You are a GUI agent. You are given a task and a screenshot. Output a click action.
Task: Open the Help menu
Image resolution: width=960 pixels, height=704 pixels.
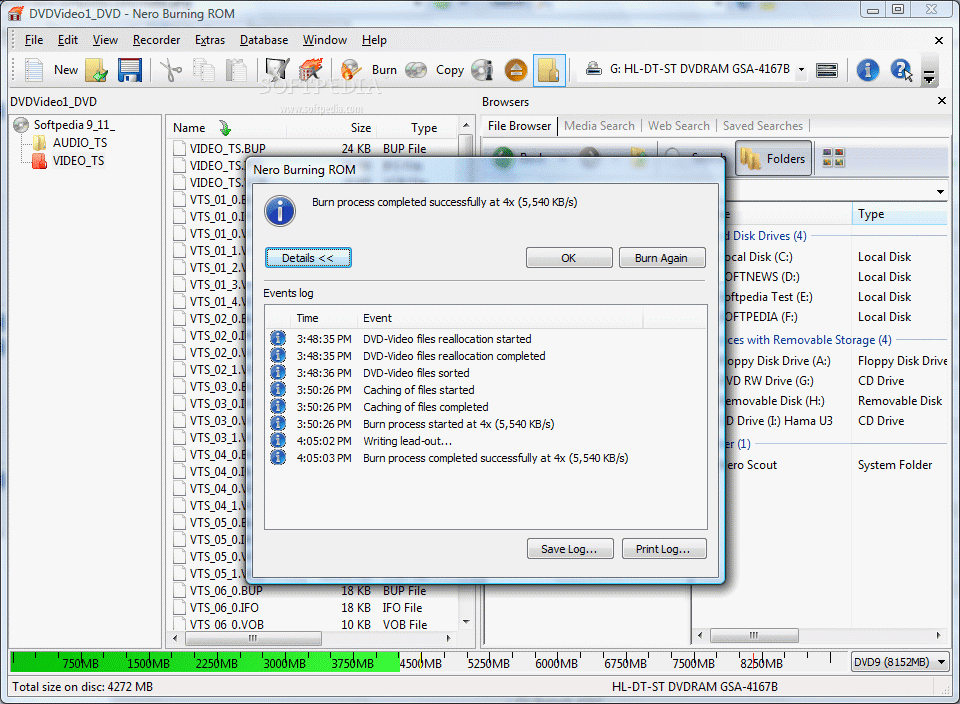(374, 40)
